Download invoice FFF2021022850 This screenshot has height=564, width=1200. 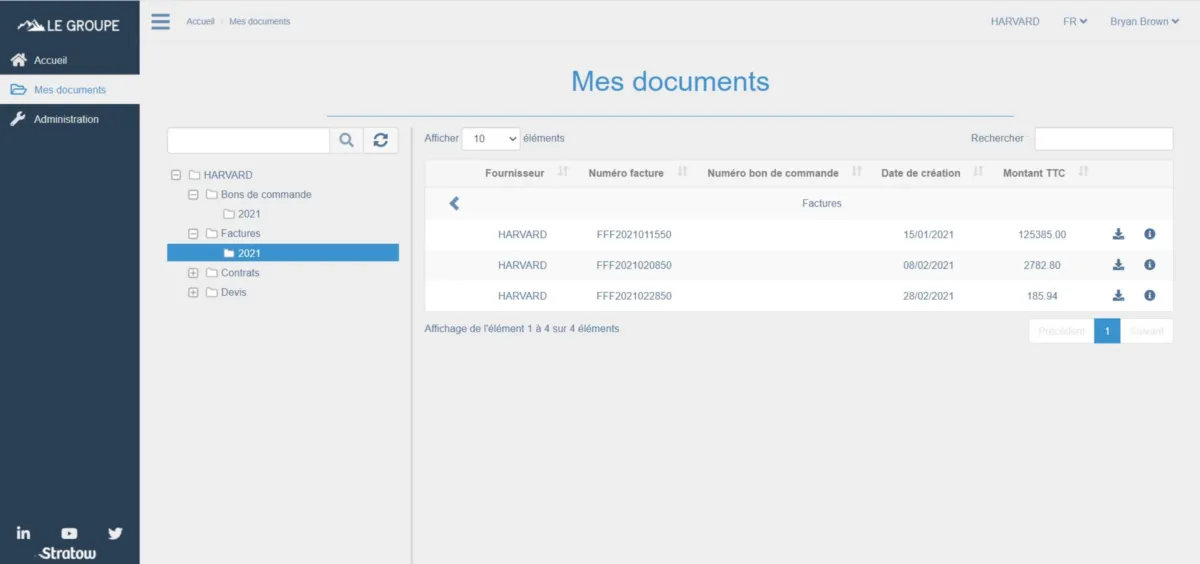pos(1118,296)
